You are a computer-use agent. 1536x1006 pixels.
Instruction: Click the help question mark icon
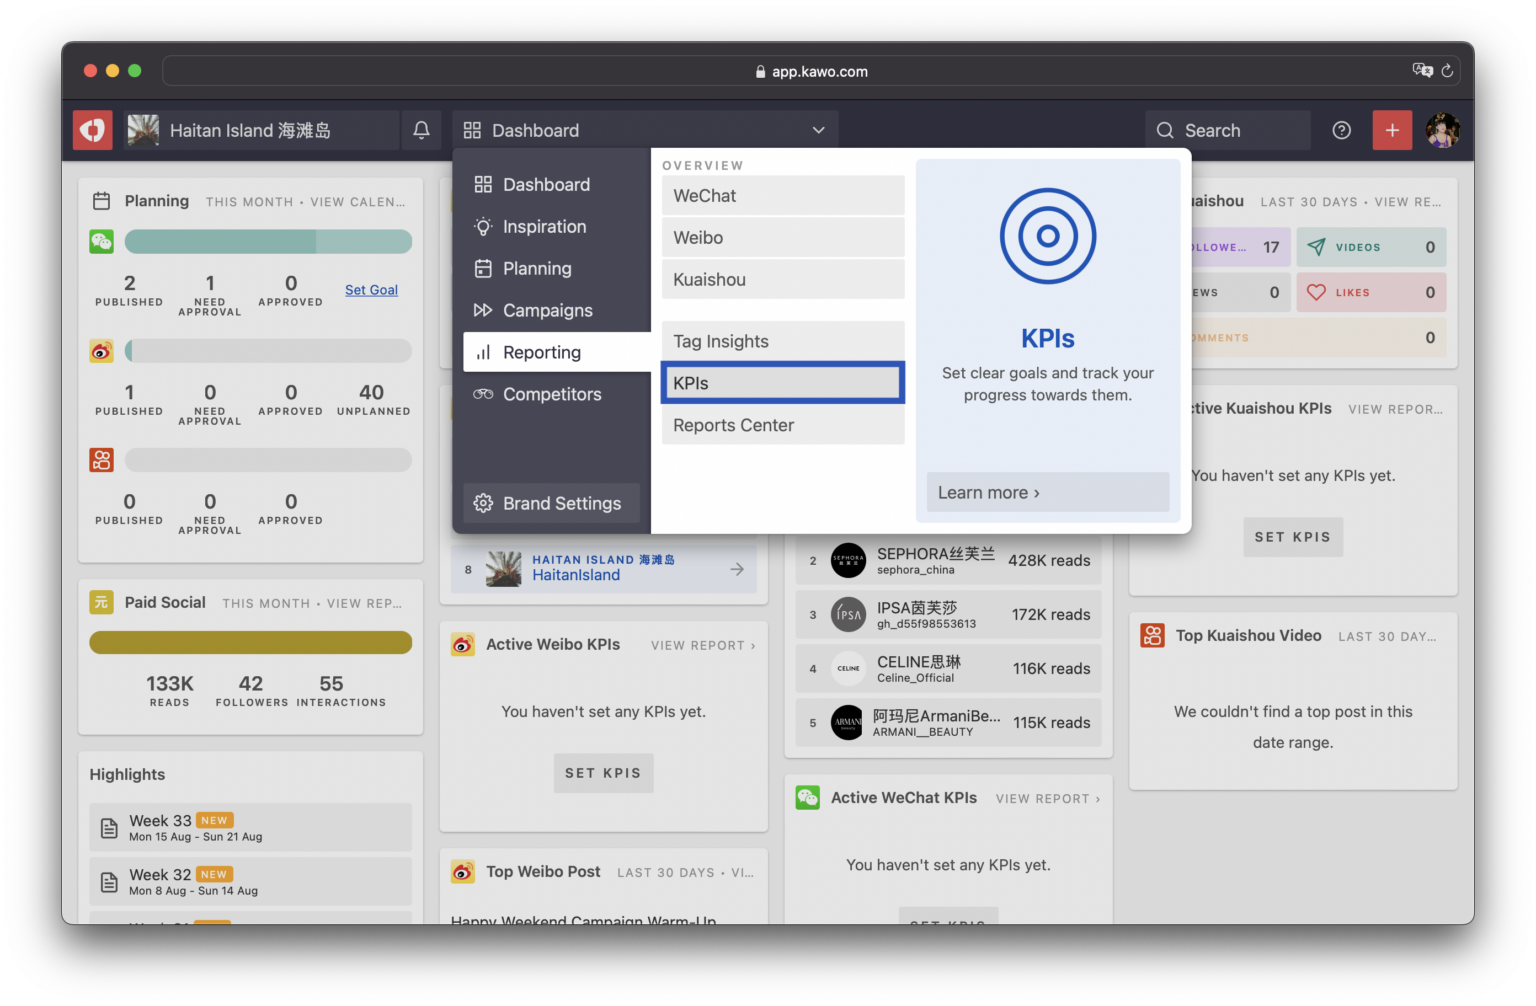pos(1341,130)
